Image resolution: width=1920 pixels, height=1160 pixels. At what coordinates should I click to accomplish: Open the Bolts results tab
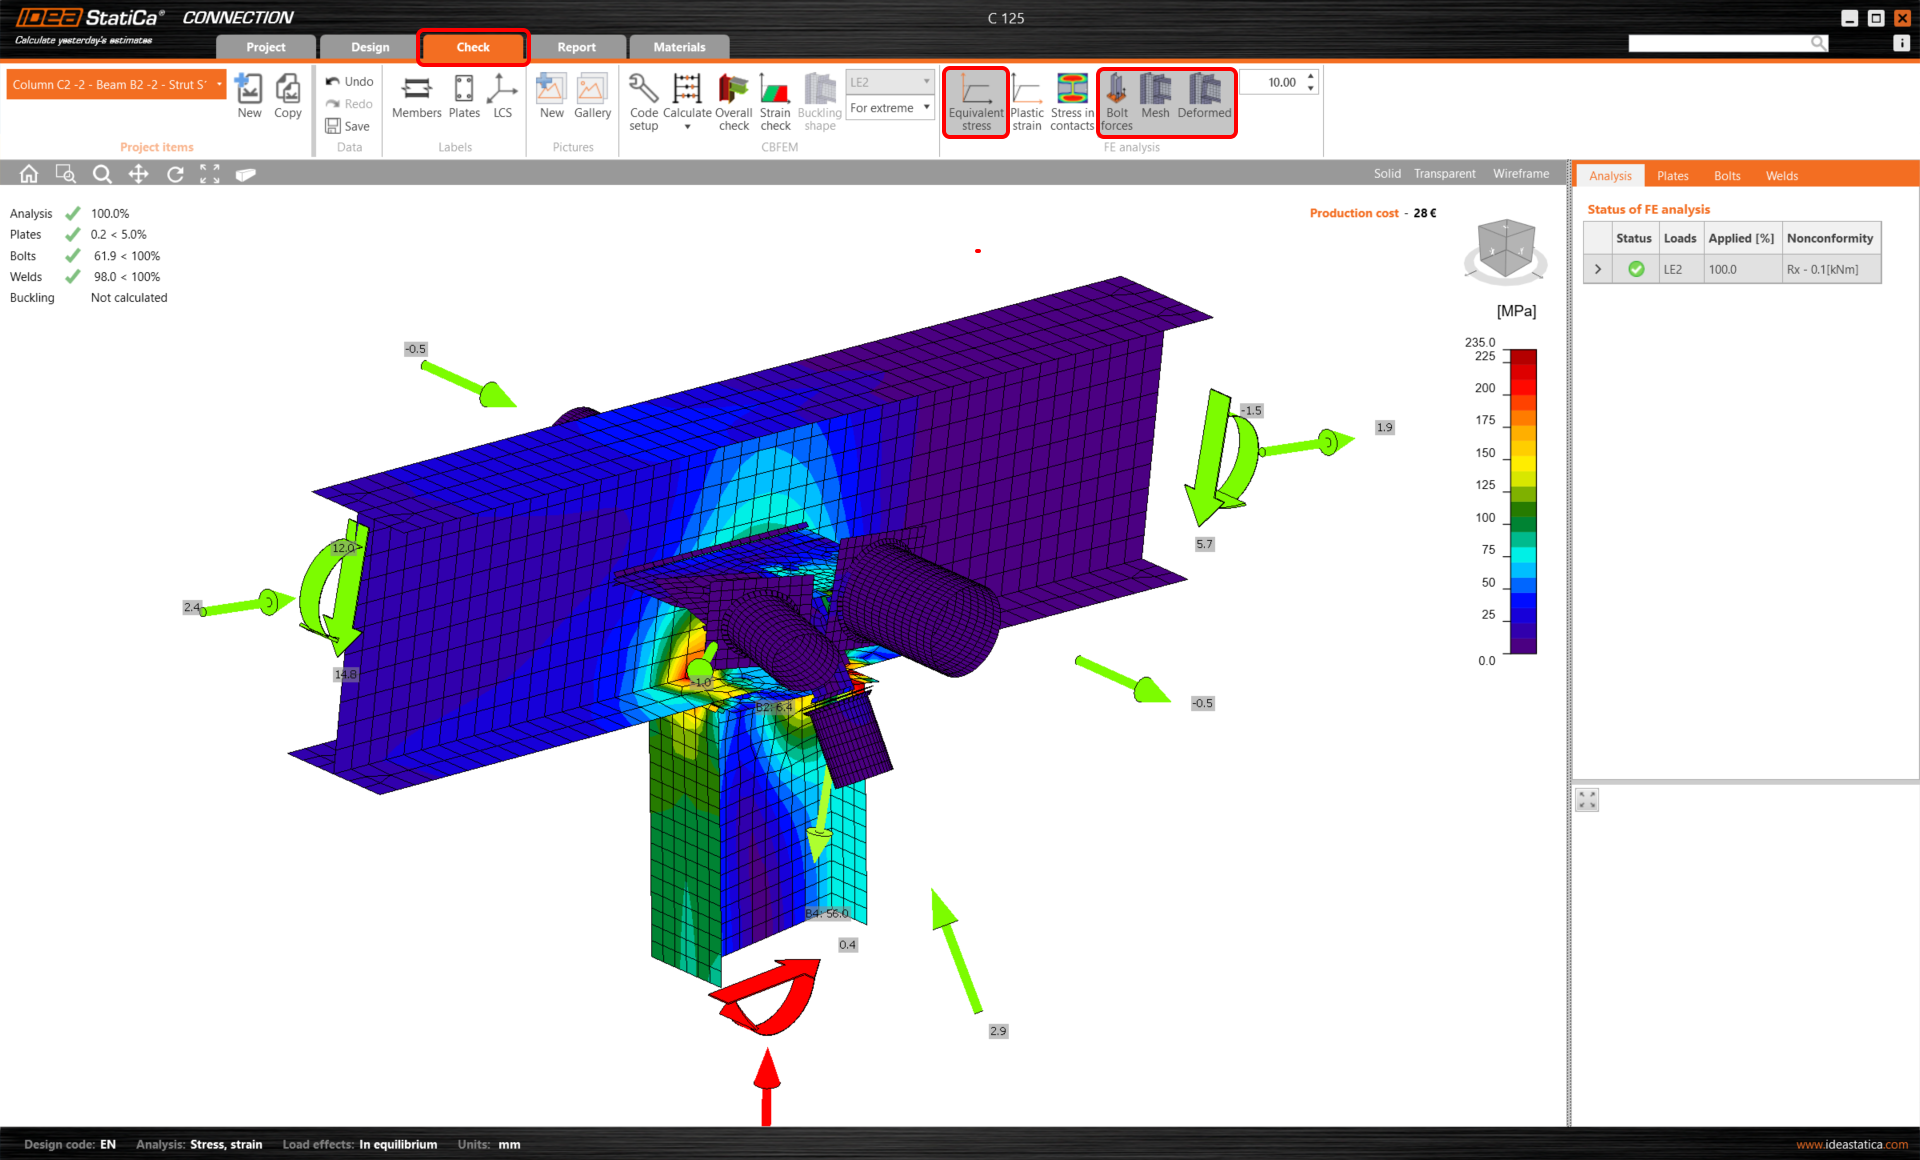[1727, 176]
